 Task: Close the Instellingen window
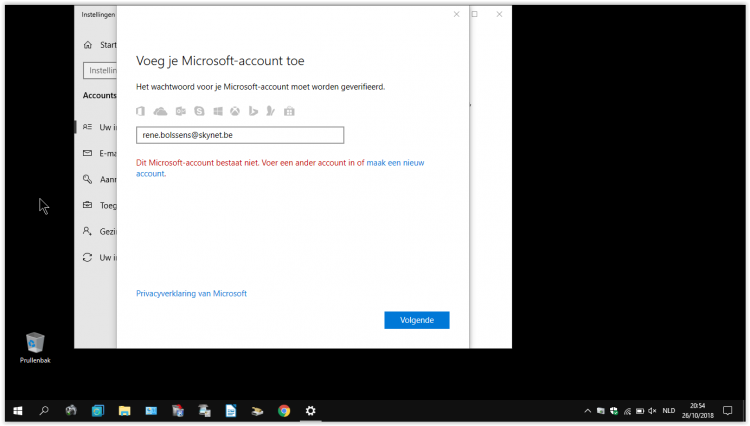[x=499, y=14]
